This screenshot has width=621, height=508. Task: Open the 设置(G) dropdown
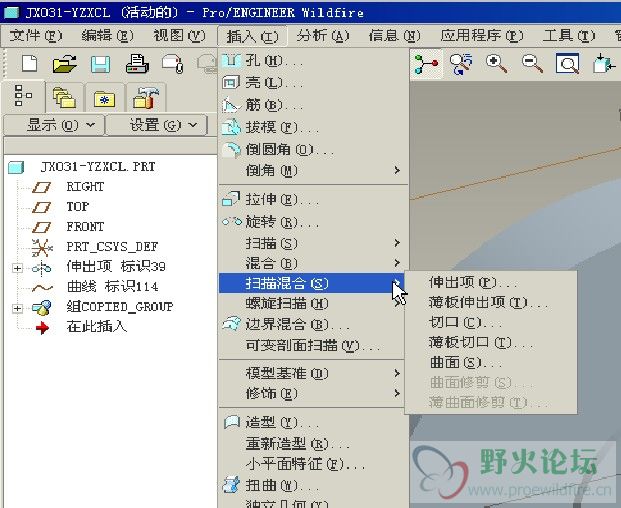click(x=158, y=125)
